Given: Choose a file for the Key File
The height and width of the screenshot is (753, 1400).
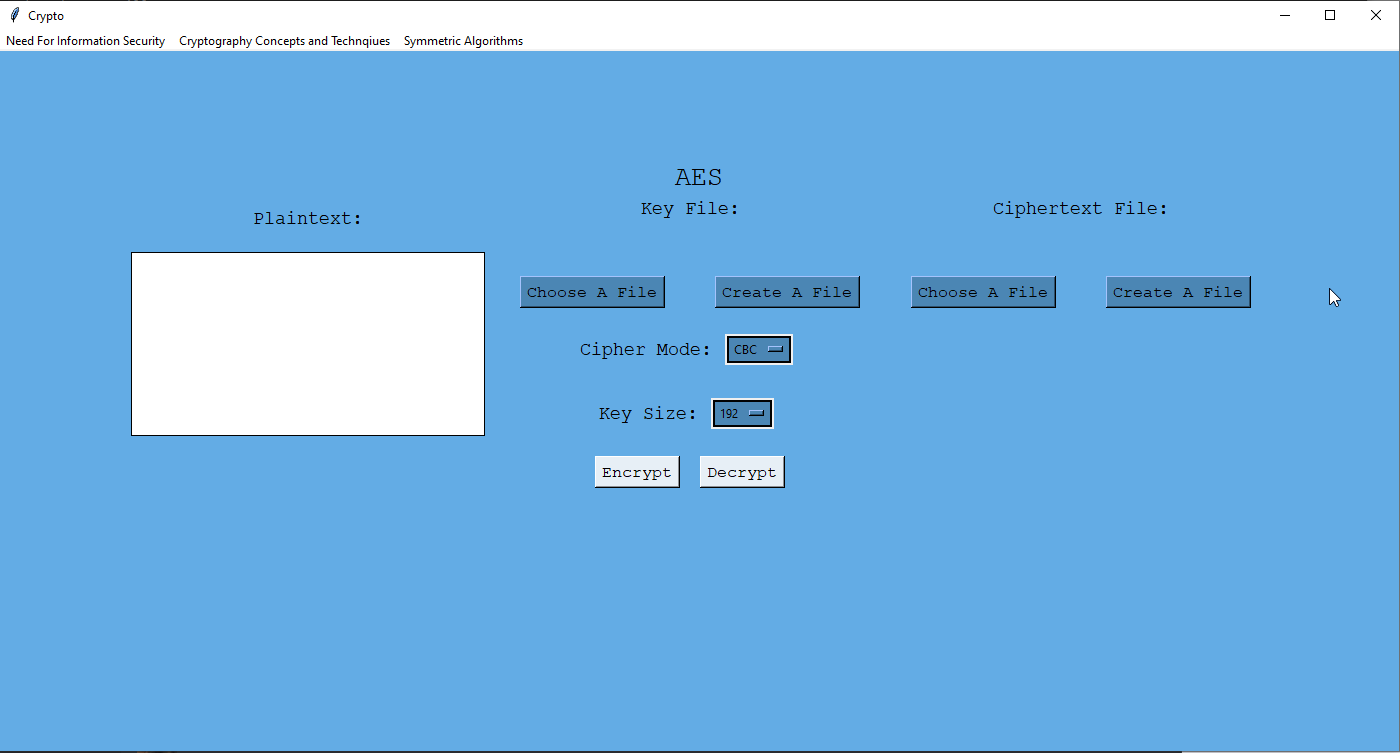Looking at the screenshot, I should 592,292.
